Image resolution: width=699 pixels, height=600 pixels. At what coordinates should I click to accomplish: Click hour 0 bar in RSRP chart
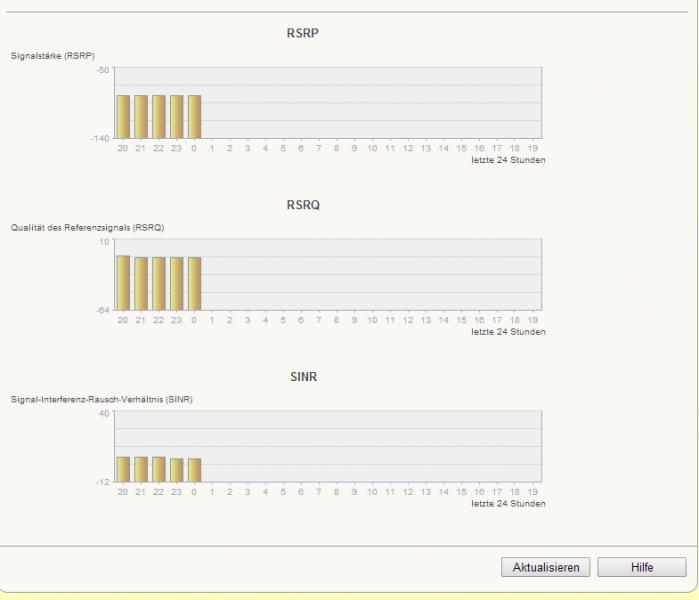click(x=195, y=117)
